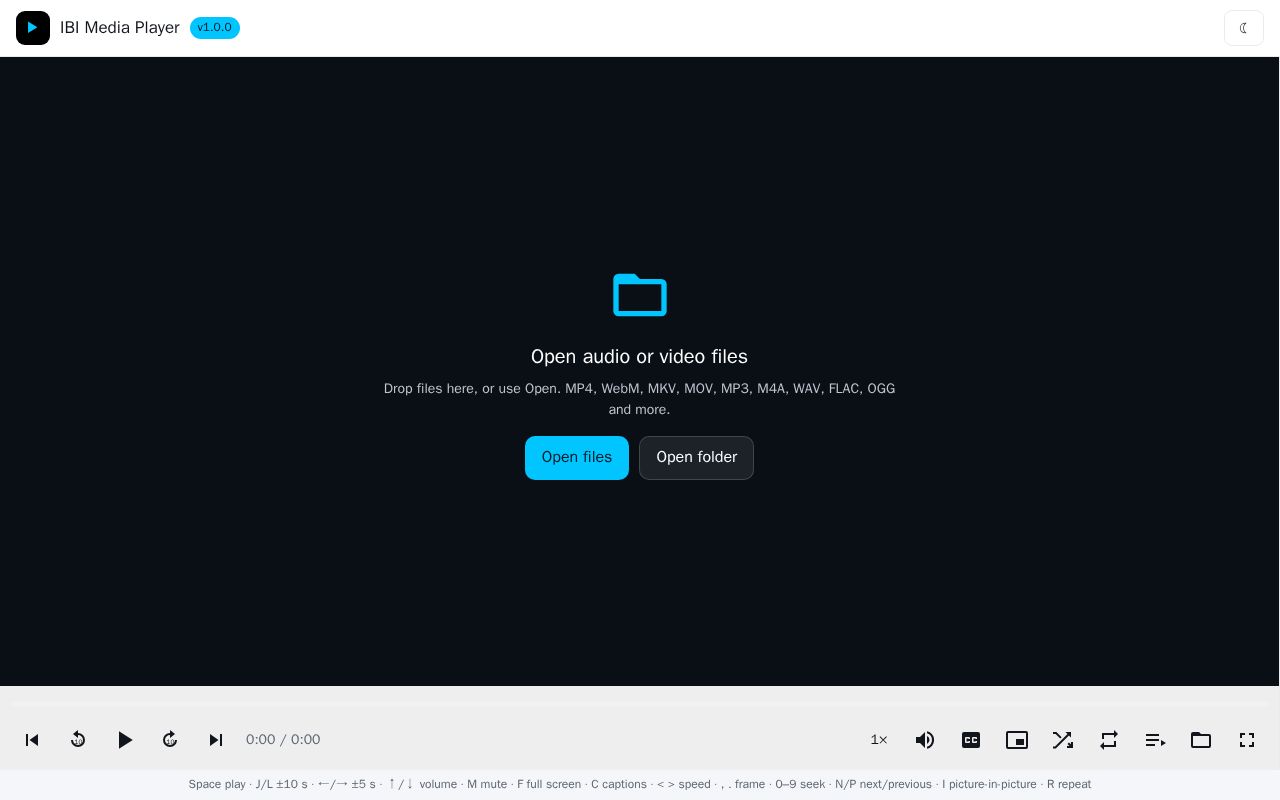The width and height of the screenshot is (1280, 800).
Task: Click the v1.0.0 version badge
Action: (215, 28)
